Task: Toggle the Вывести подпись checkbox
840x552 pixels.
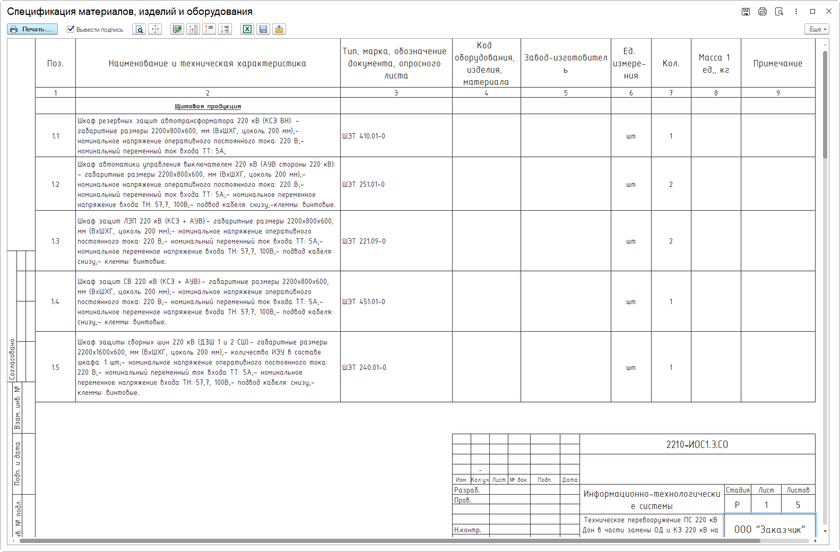Action: tap(71, 30)
